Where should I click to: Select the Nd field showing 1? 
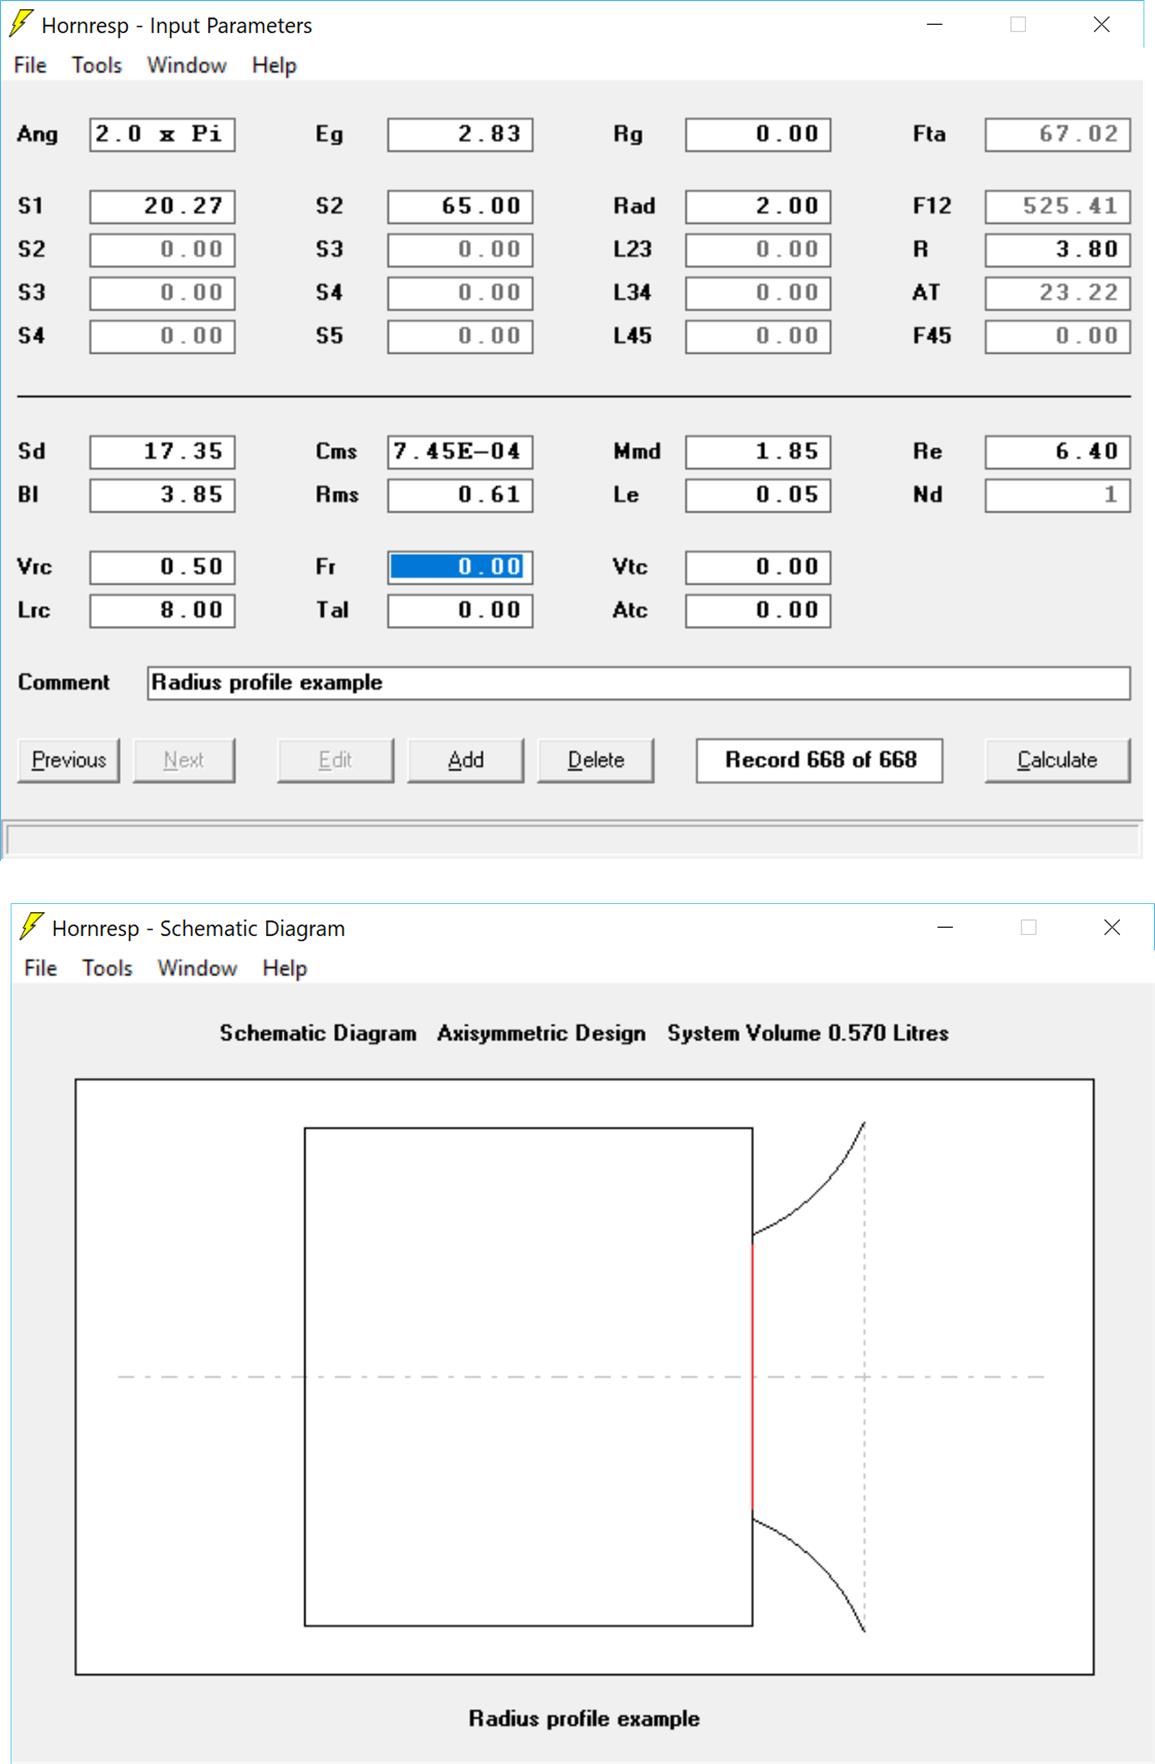coord(1058,495)
